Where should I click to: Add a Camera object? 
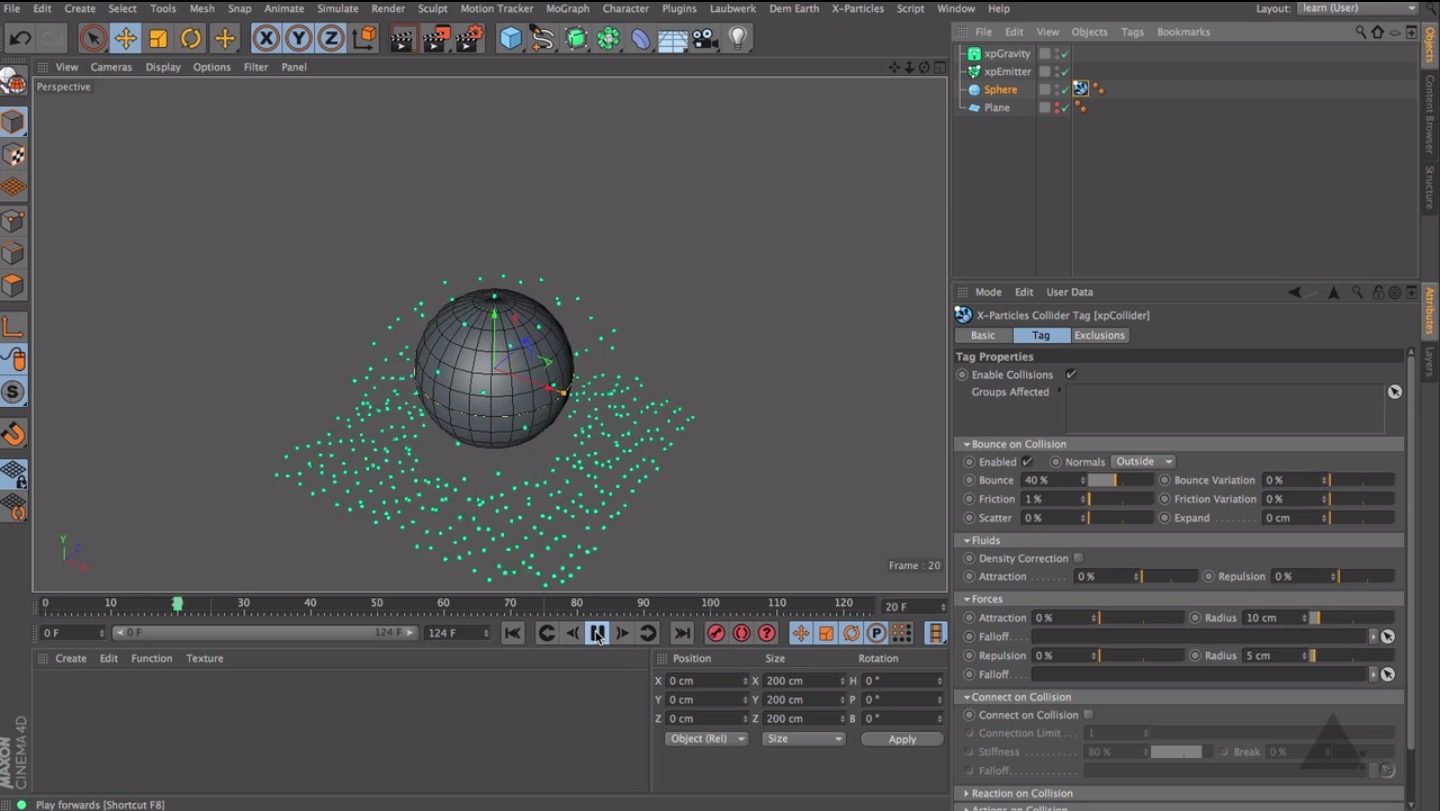tap(705, 39)
